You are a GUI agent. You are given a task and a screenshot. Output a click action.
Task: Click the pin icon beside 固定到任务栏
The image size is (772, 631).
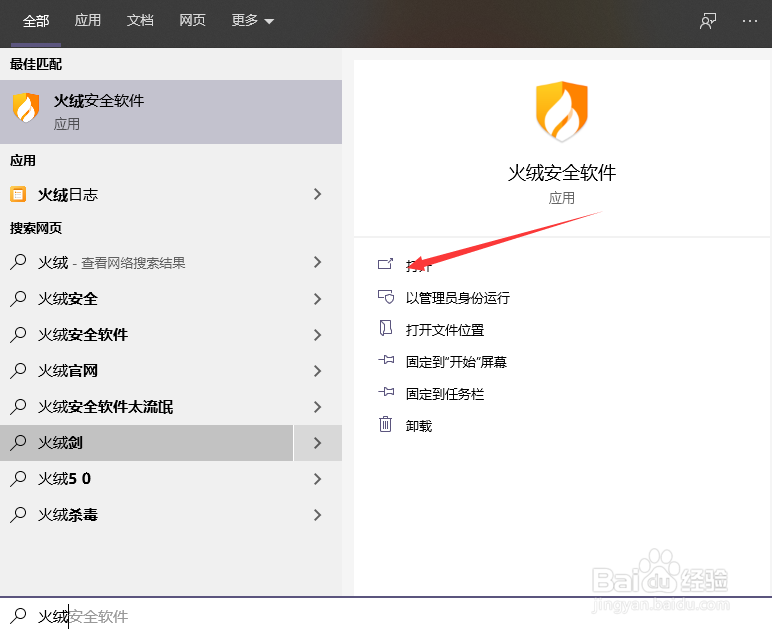(386, 392)
